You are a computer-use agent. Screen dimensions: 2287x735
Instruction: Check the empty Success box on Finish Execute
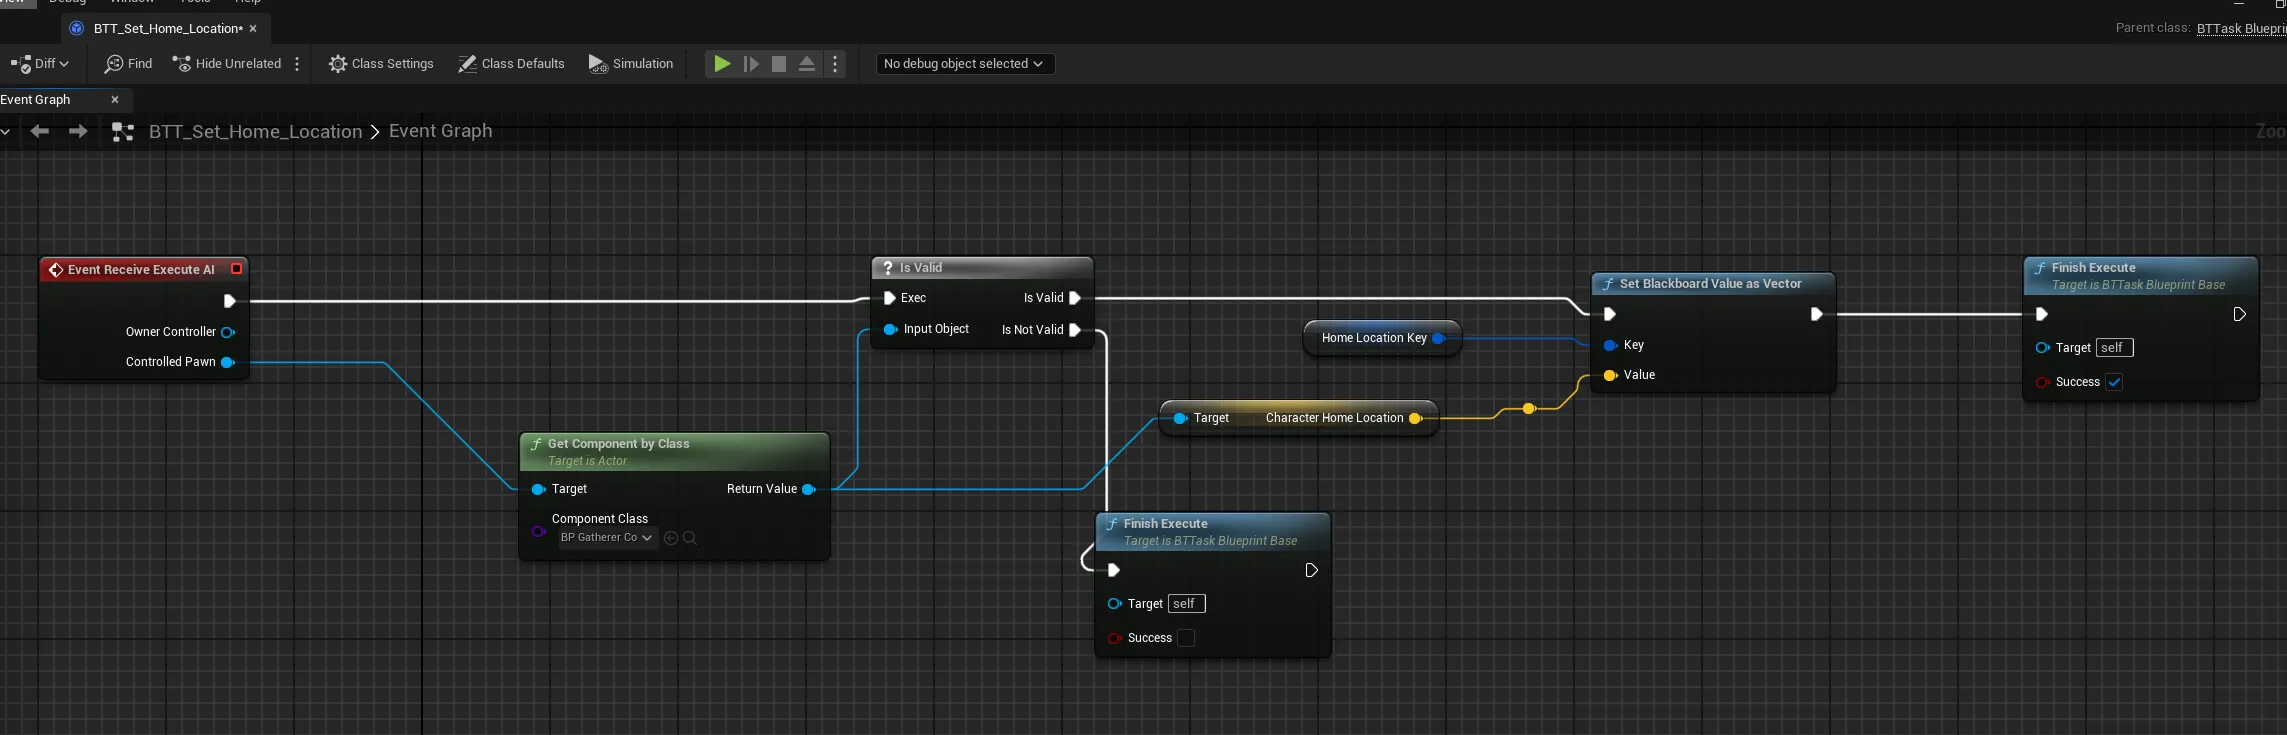pyautogui.click(x=1186, y=638)
